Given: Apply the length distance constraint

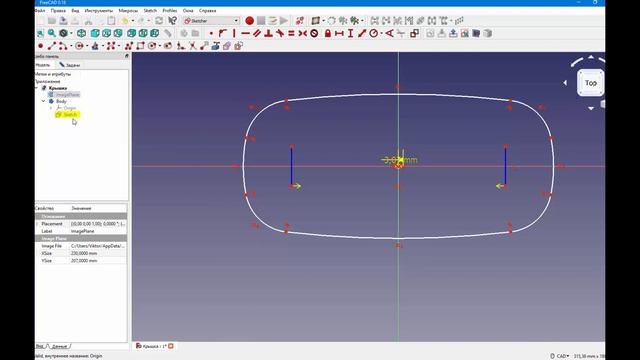Looking at the screenshot, I should click(x=362, y=33).
